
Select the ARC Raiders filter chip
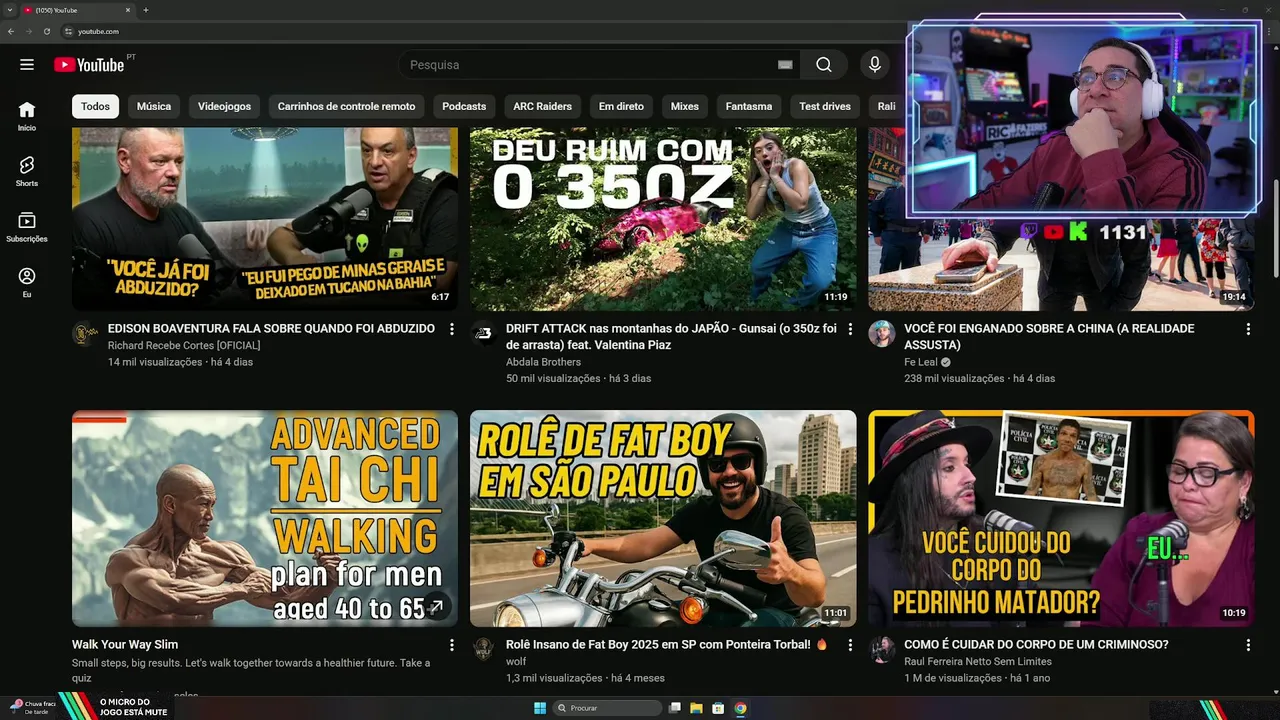[x=542, y=106]
